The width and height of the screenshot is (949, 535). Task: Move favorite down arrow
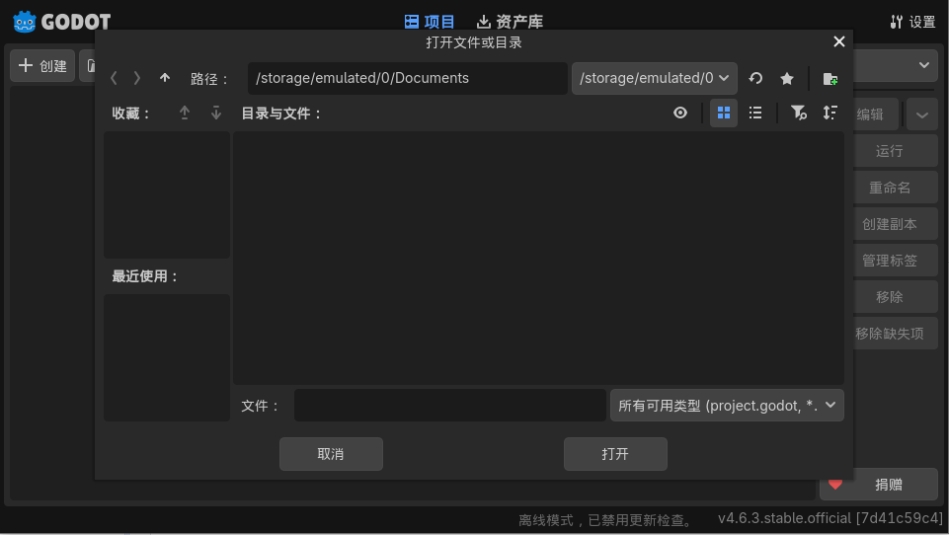pyautogui.click(x=216, y=113)
